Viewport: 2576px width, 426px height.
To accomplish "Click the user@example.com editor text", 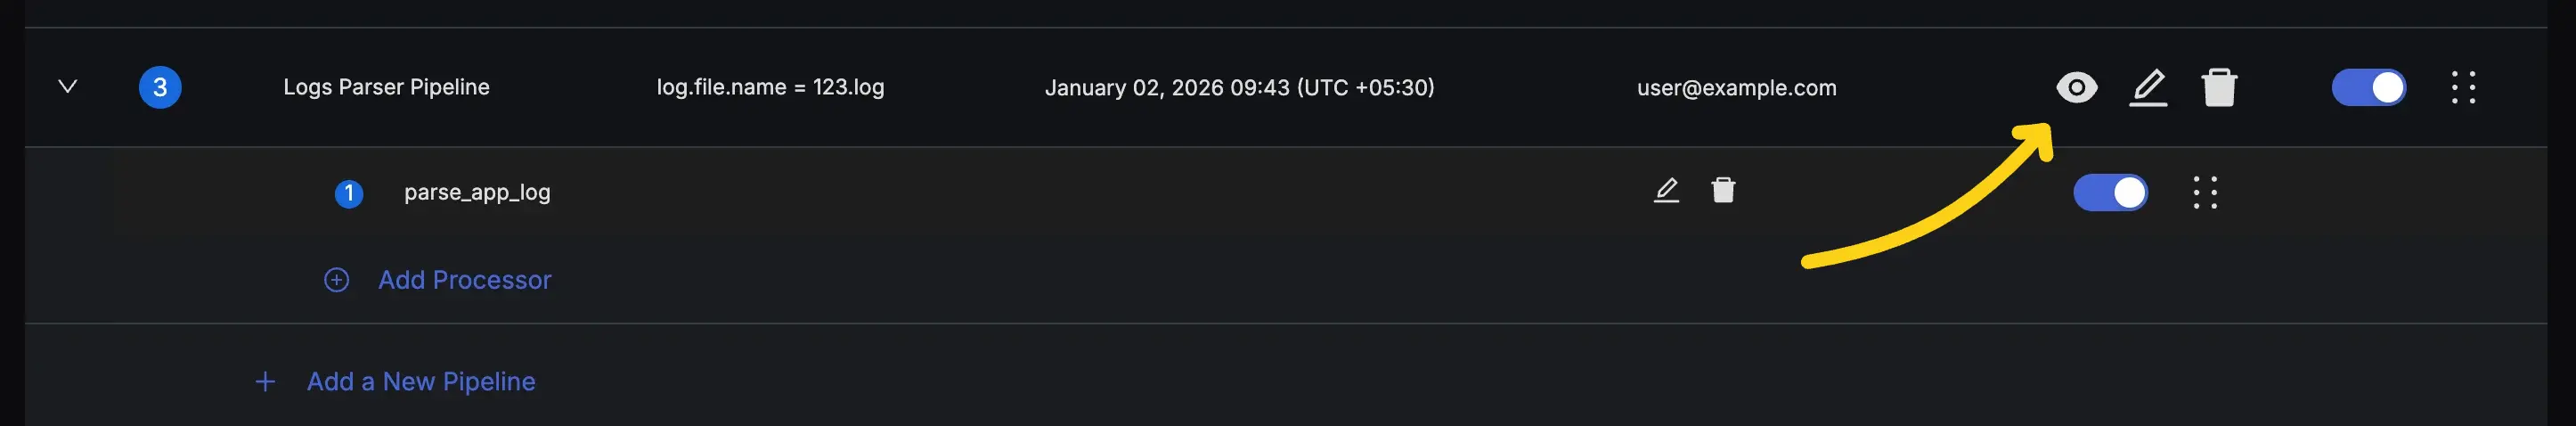I will [1736, 88].
